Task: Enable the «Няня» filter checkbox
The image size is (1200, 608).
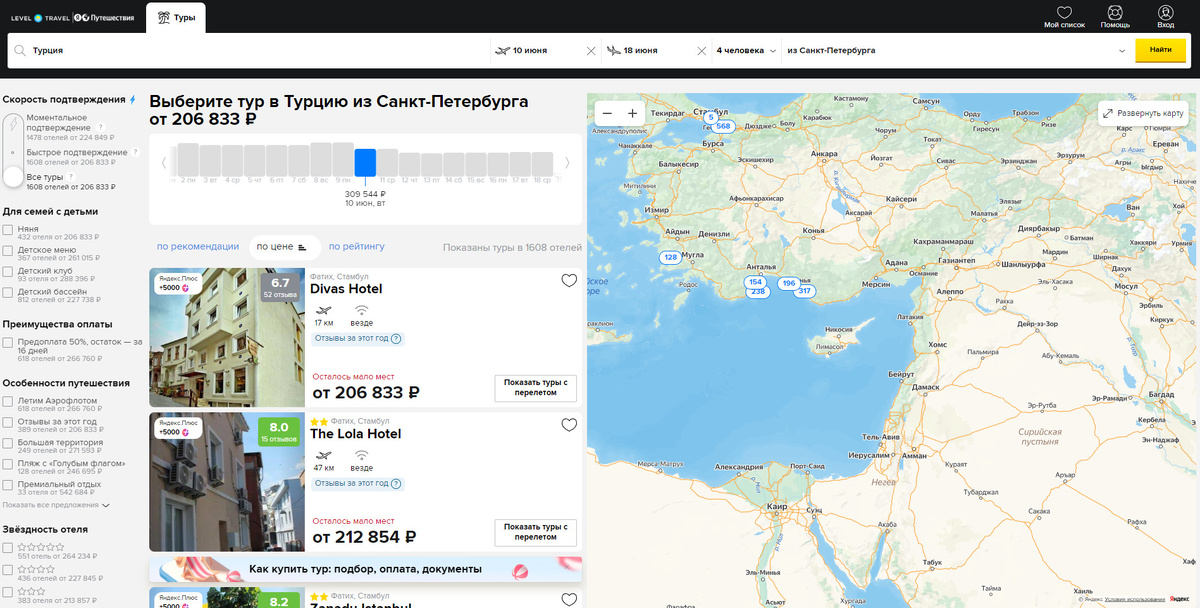Action: (7, 227)
